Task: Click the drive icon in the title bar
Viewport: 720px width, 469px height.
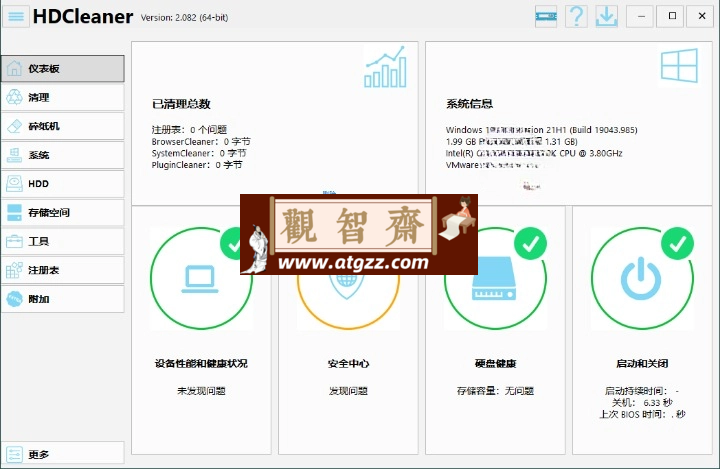Action: (x=546, y=17)
